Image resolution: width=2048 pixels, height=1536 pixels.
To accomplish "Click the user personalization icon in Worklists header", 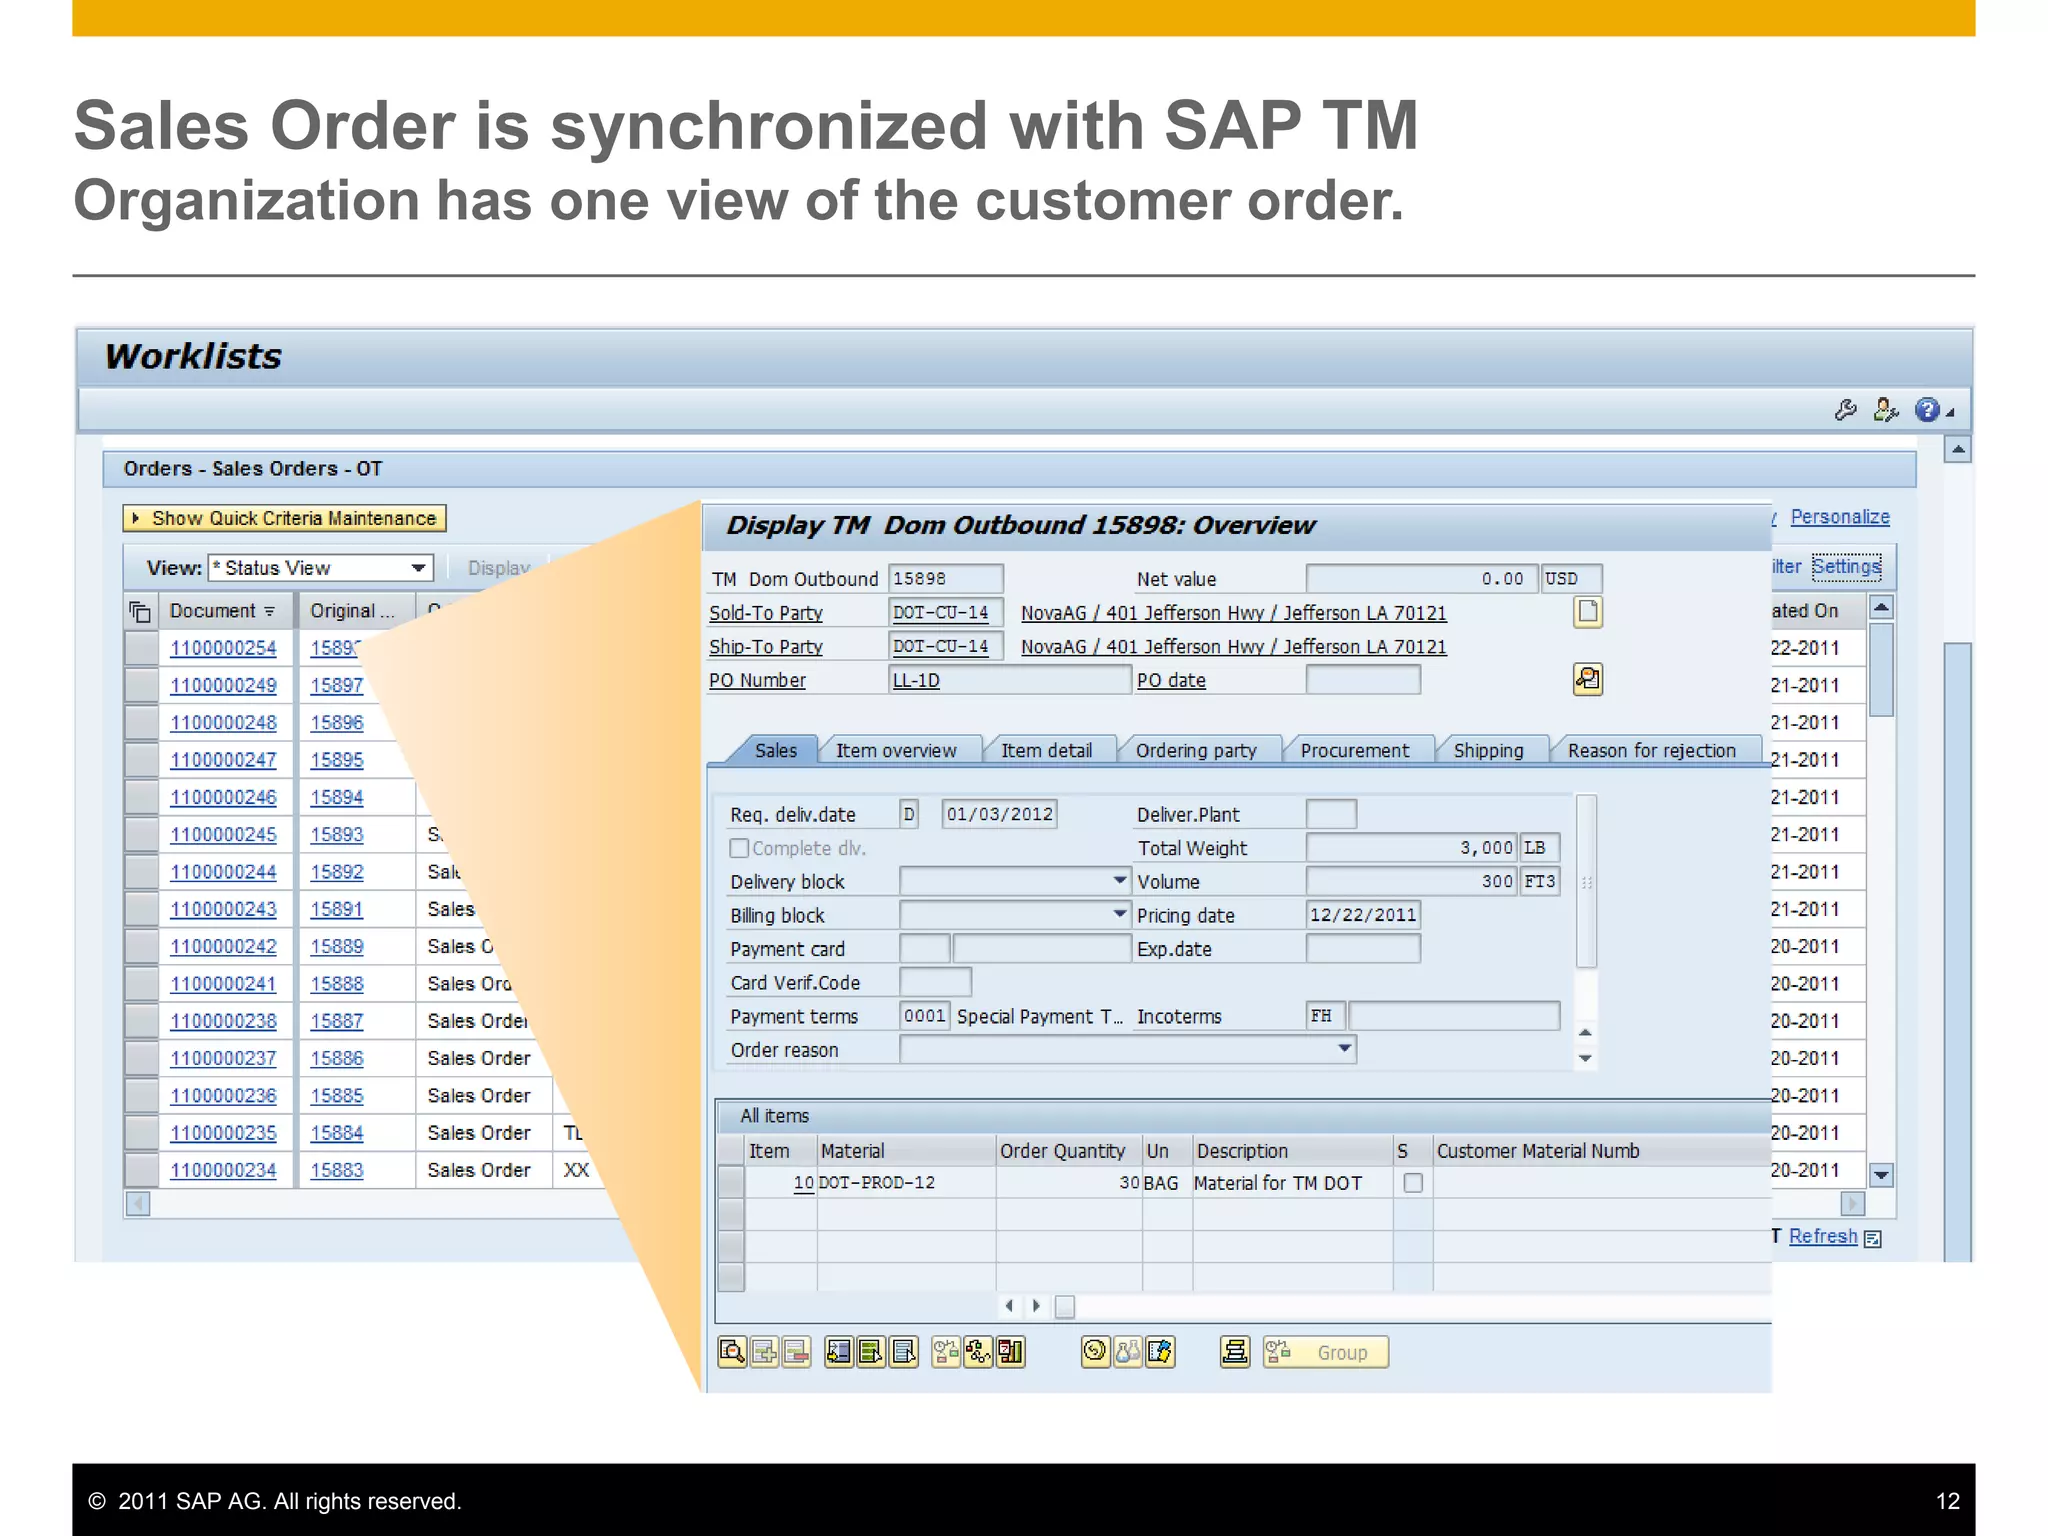I will (x=1886, y=410).
